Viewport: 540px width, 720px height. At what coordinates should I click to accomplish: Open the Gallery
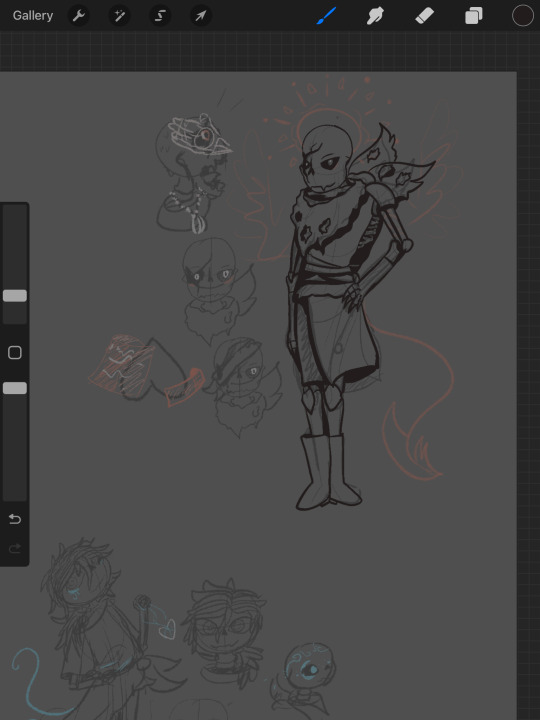[x=33, y=16]
